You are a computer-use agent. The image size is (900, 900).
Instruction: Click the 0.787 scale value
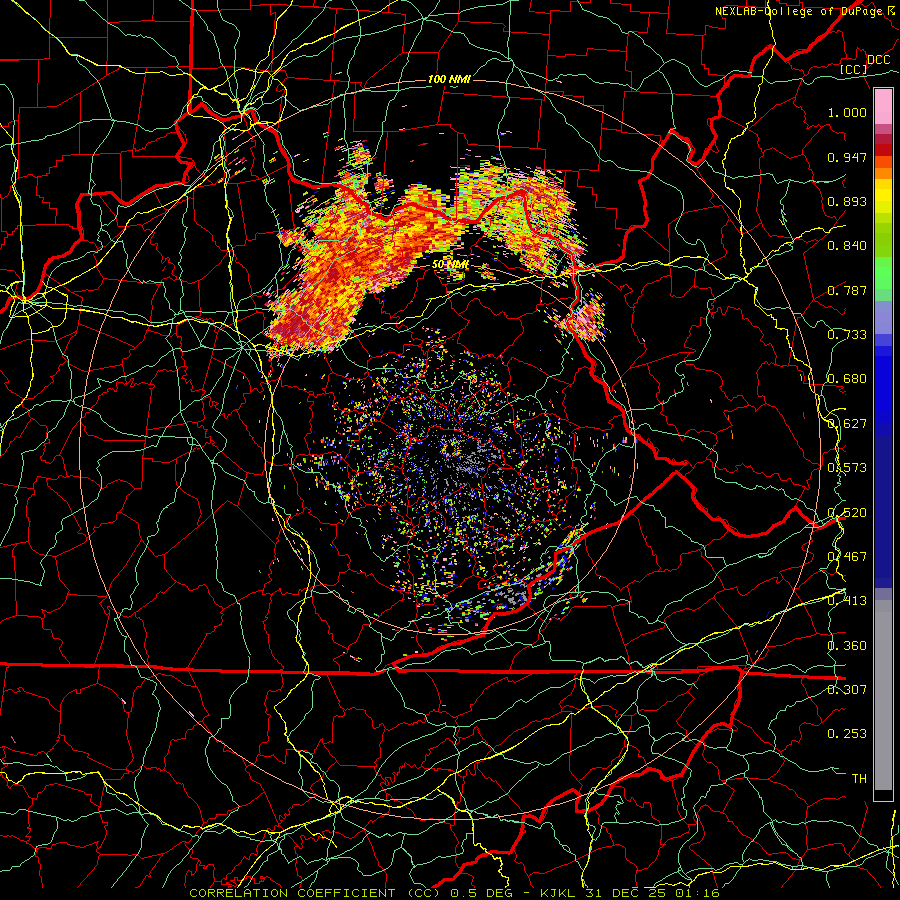(x=847, y=290)
